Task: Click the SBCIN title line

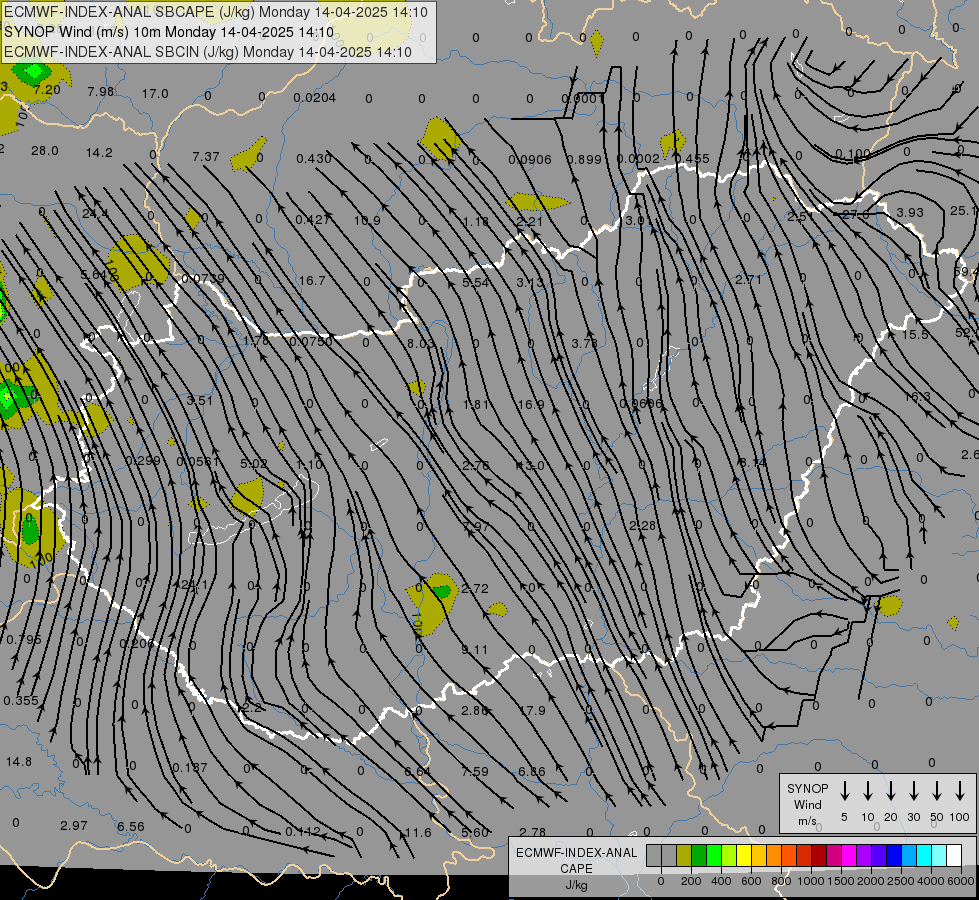Action: (208, 52)
